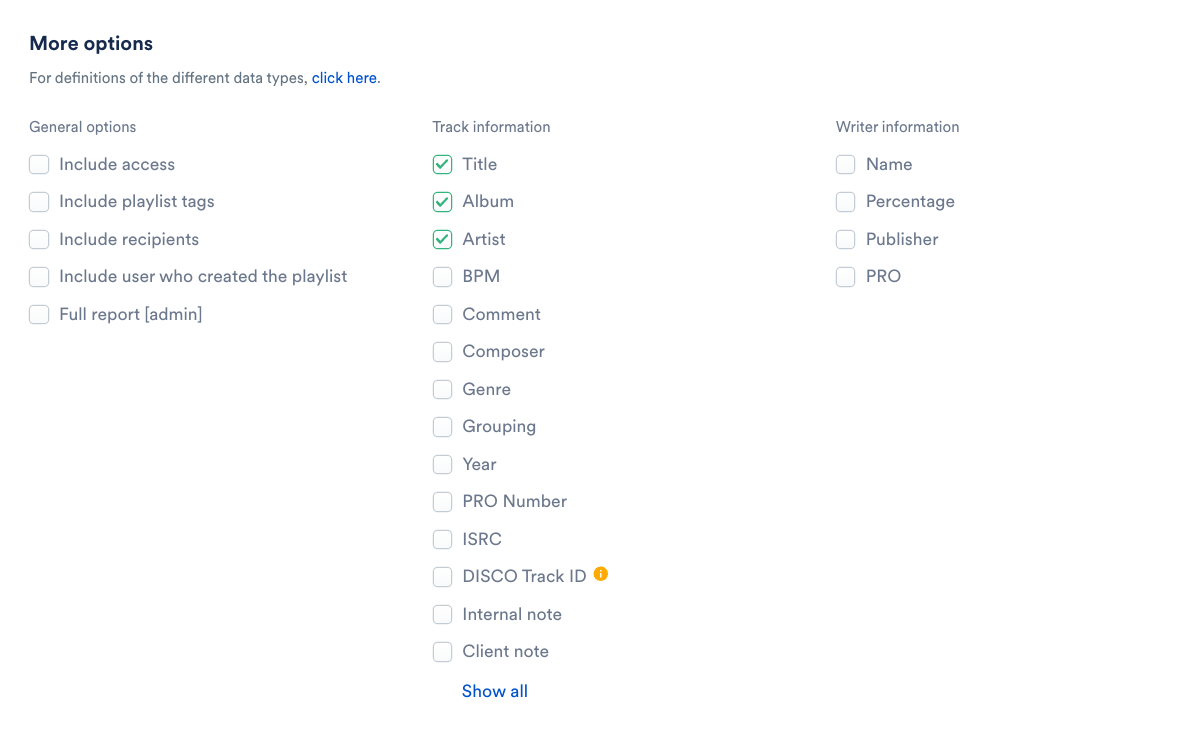
Task: Uncheck the Title checkbox
Action: pos(442,164)
